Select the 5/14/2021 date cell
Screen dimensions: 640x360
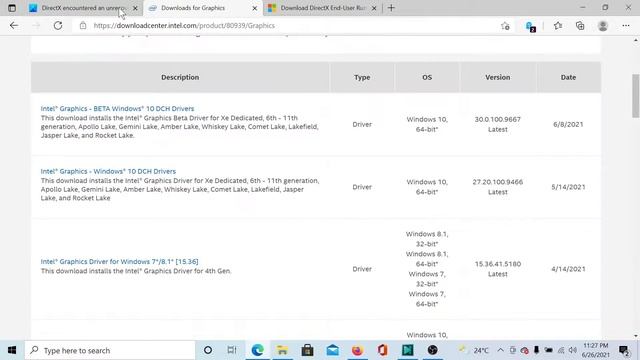coord(568,187)
